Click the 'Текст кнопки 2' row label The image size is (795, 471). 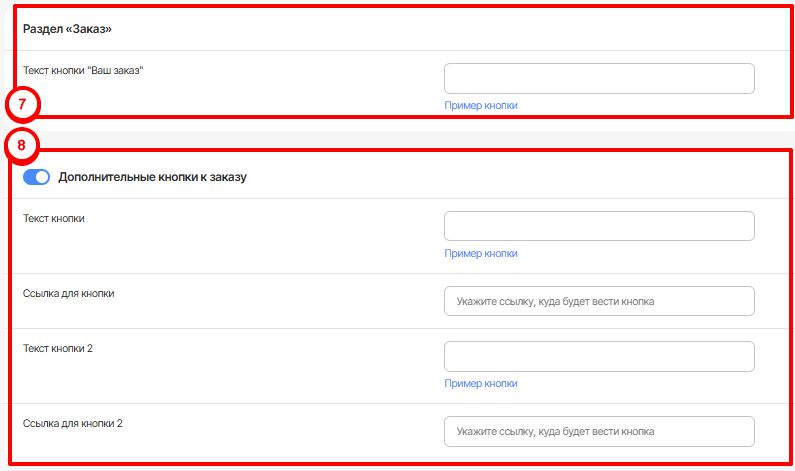(x=57, y=348)
